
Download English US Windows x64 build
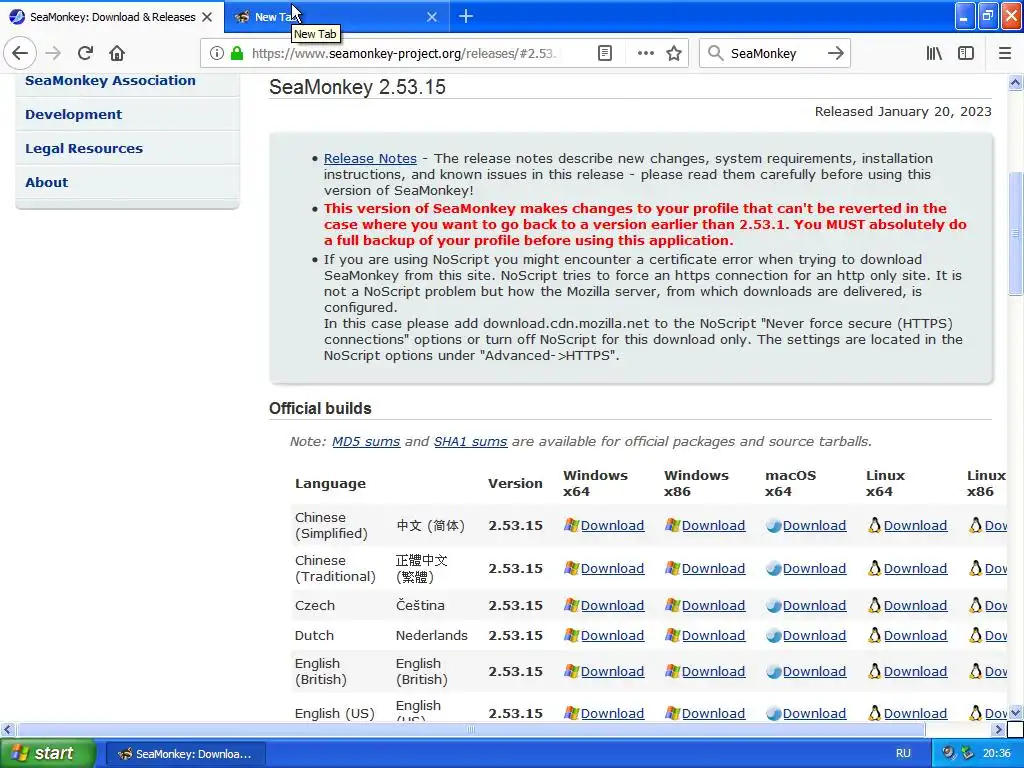point(612,714)
